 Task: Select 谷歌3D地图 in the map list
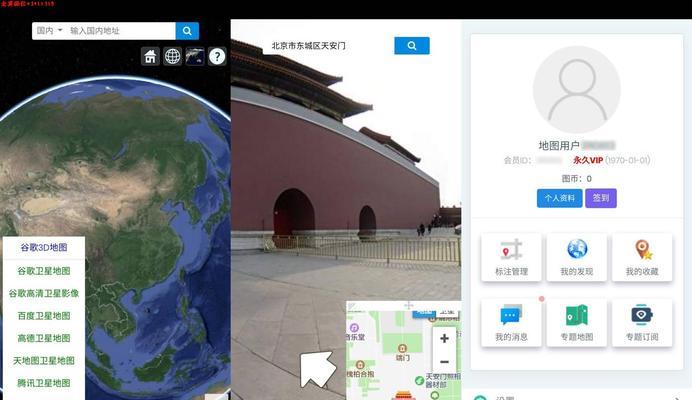pos(44,247)
